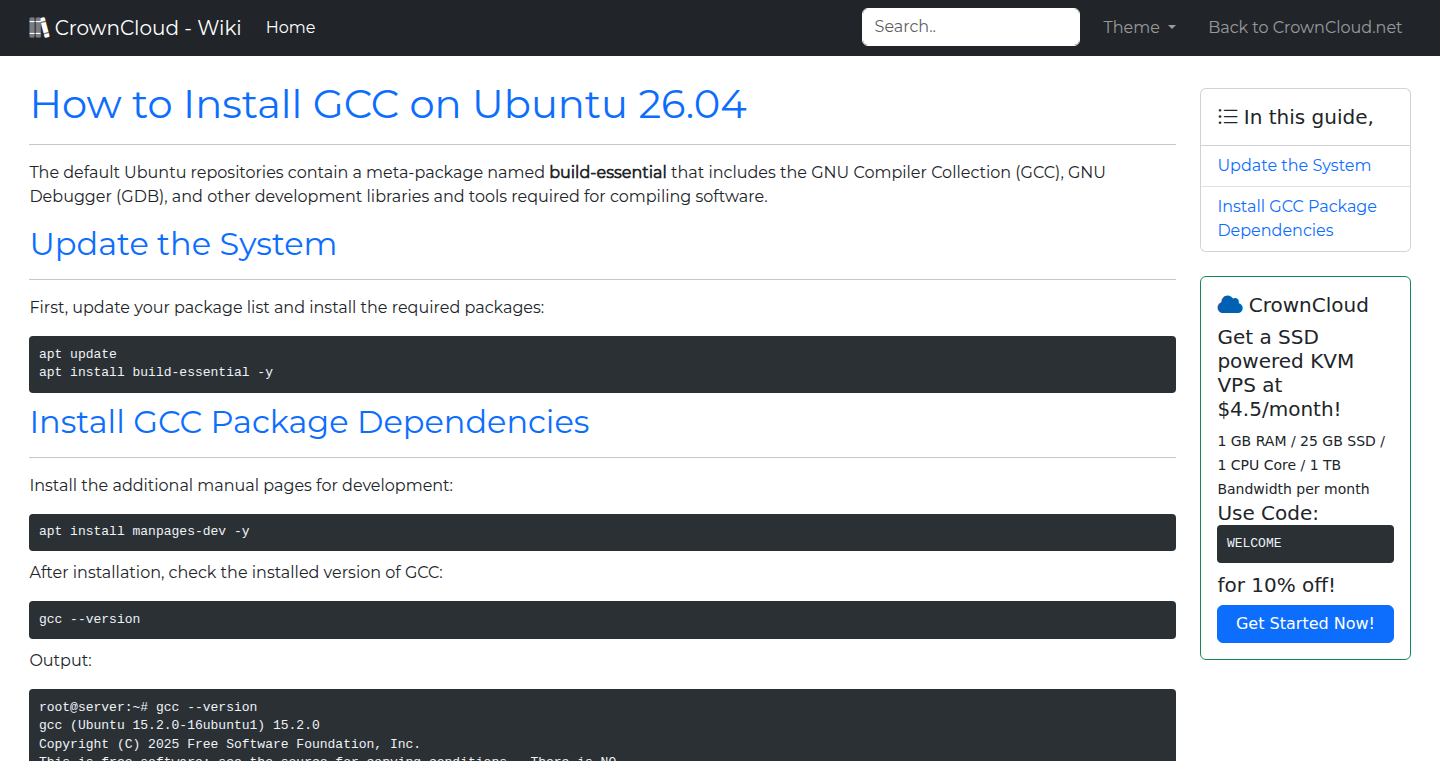
Task: Click the CrownCloud books logo icon
Action: 39,28
